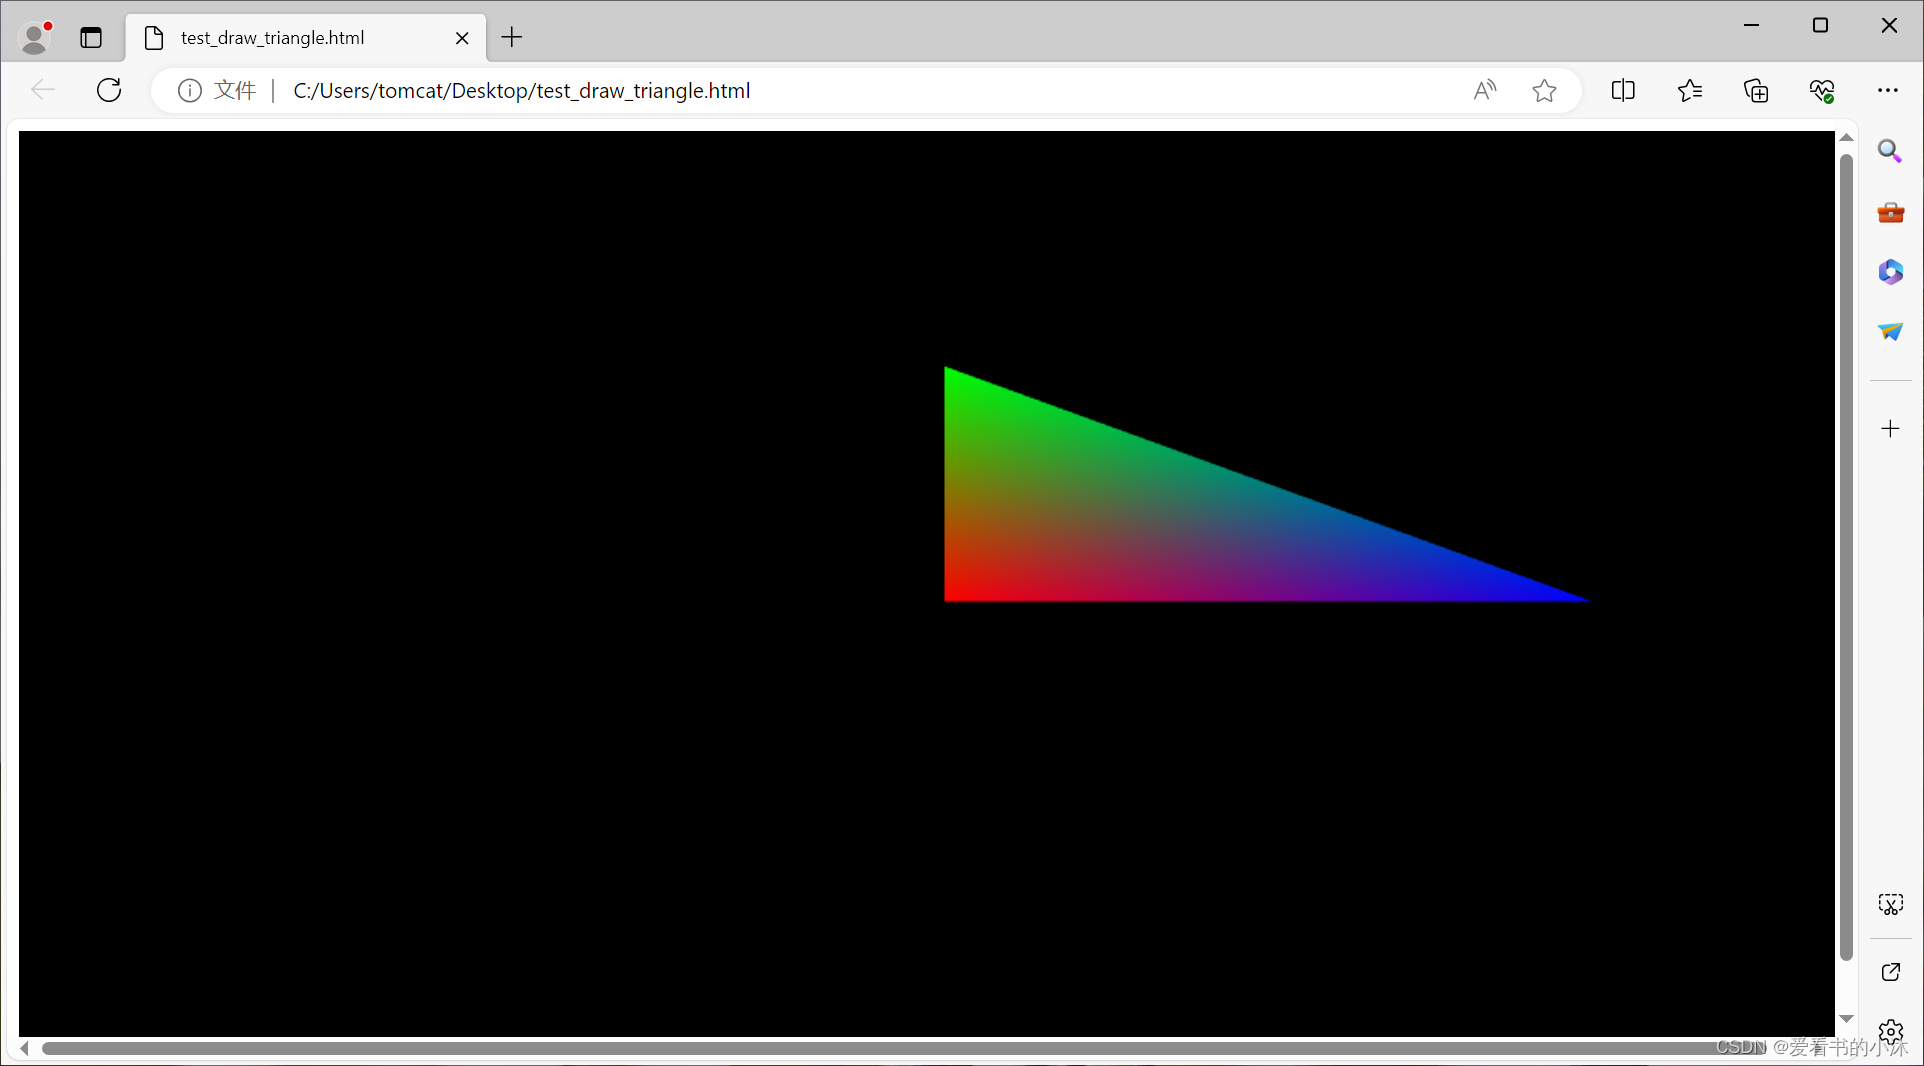Open a new tab with plus button
Image resolution: width=1924 pixels, height=1066 pixels.
coord(512,38)
